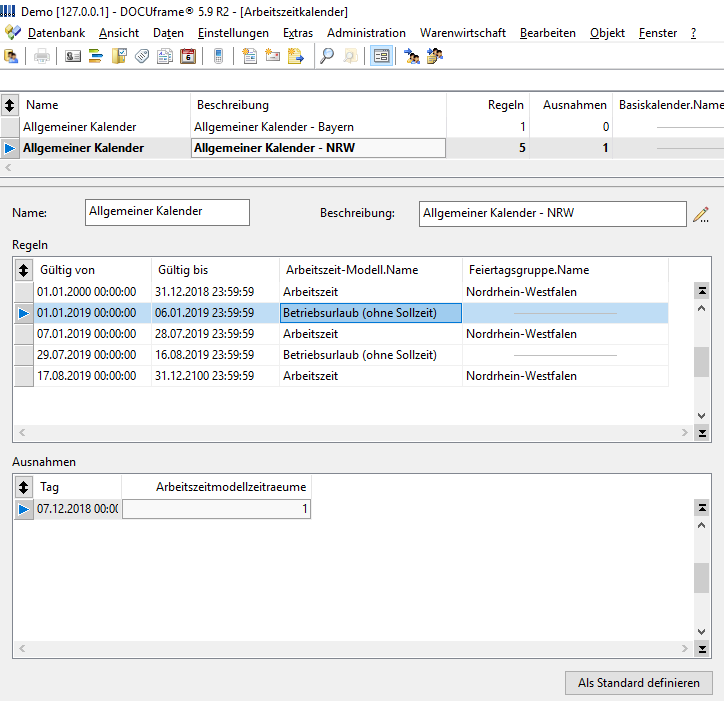Click the arrow to users icon
This screenshot has height=701, width=724.
pyautogui.click(x=412, y=56)
